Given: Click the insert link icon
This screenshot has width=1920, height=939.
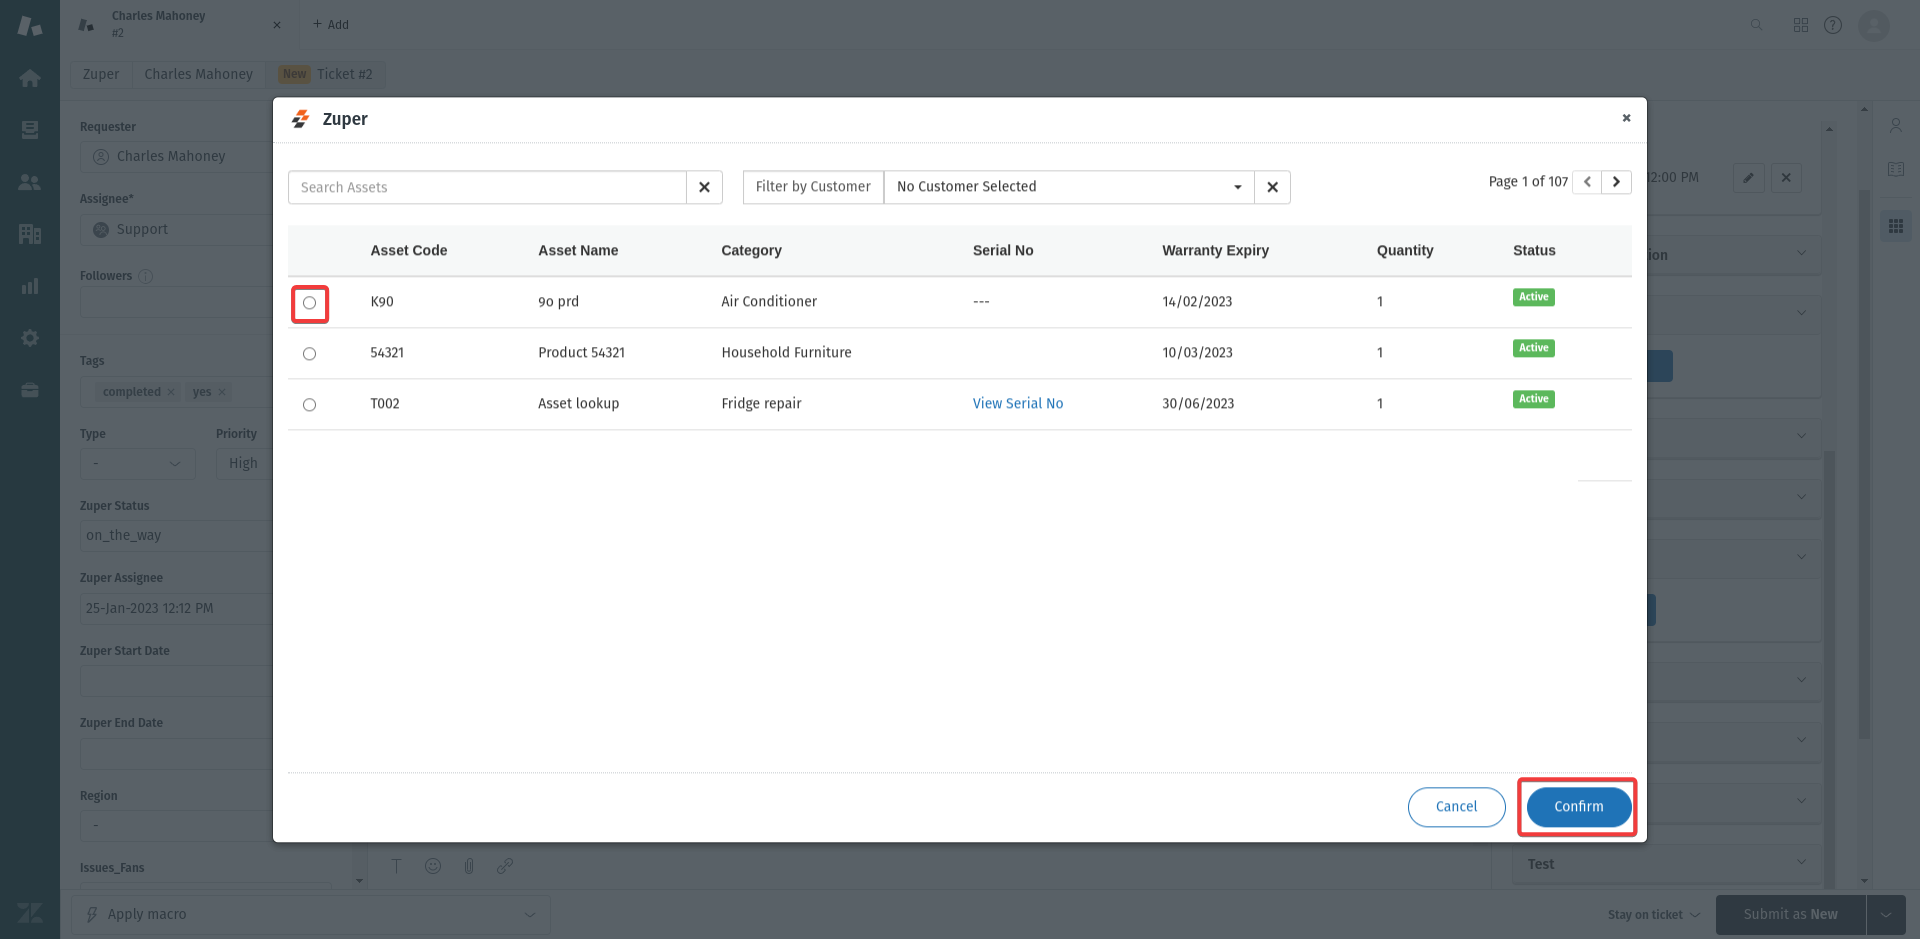Looking at the screenshot, I should [505, 866].
